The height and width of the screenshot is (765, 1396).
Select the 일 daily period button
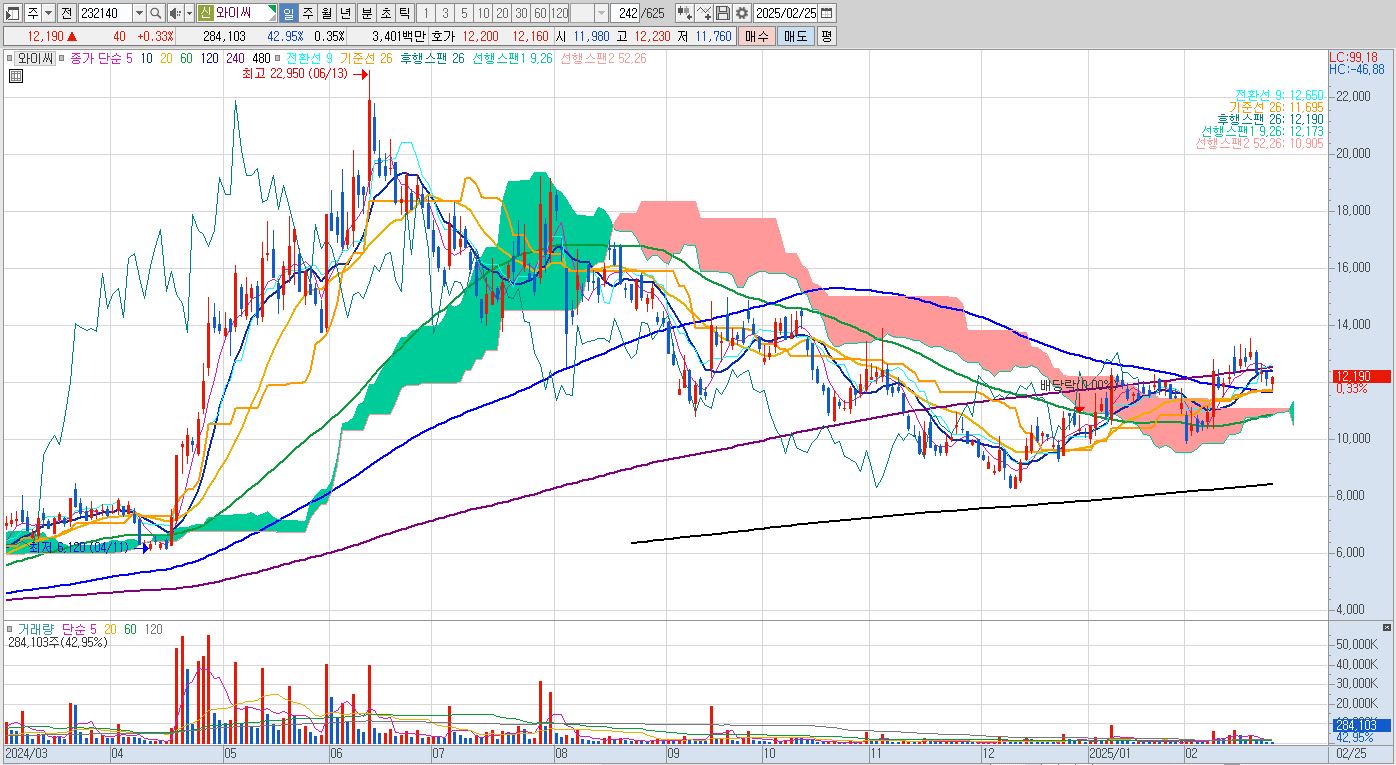point(288,13)
